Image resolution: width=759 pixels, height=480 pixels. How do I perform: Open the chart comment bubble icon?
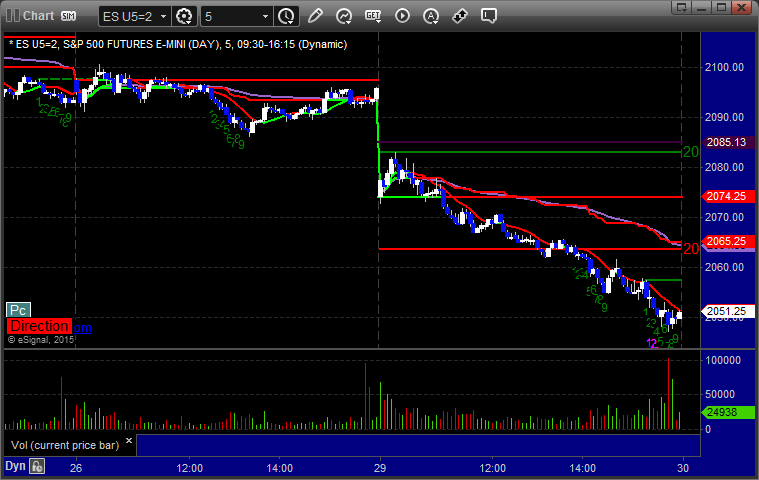[x=488, y=16]
